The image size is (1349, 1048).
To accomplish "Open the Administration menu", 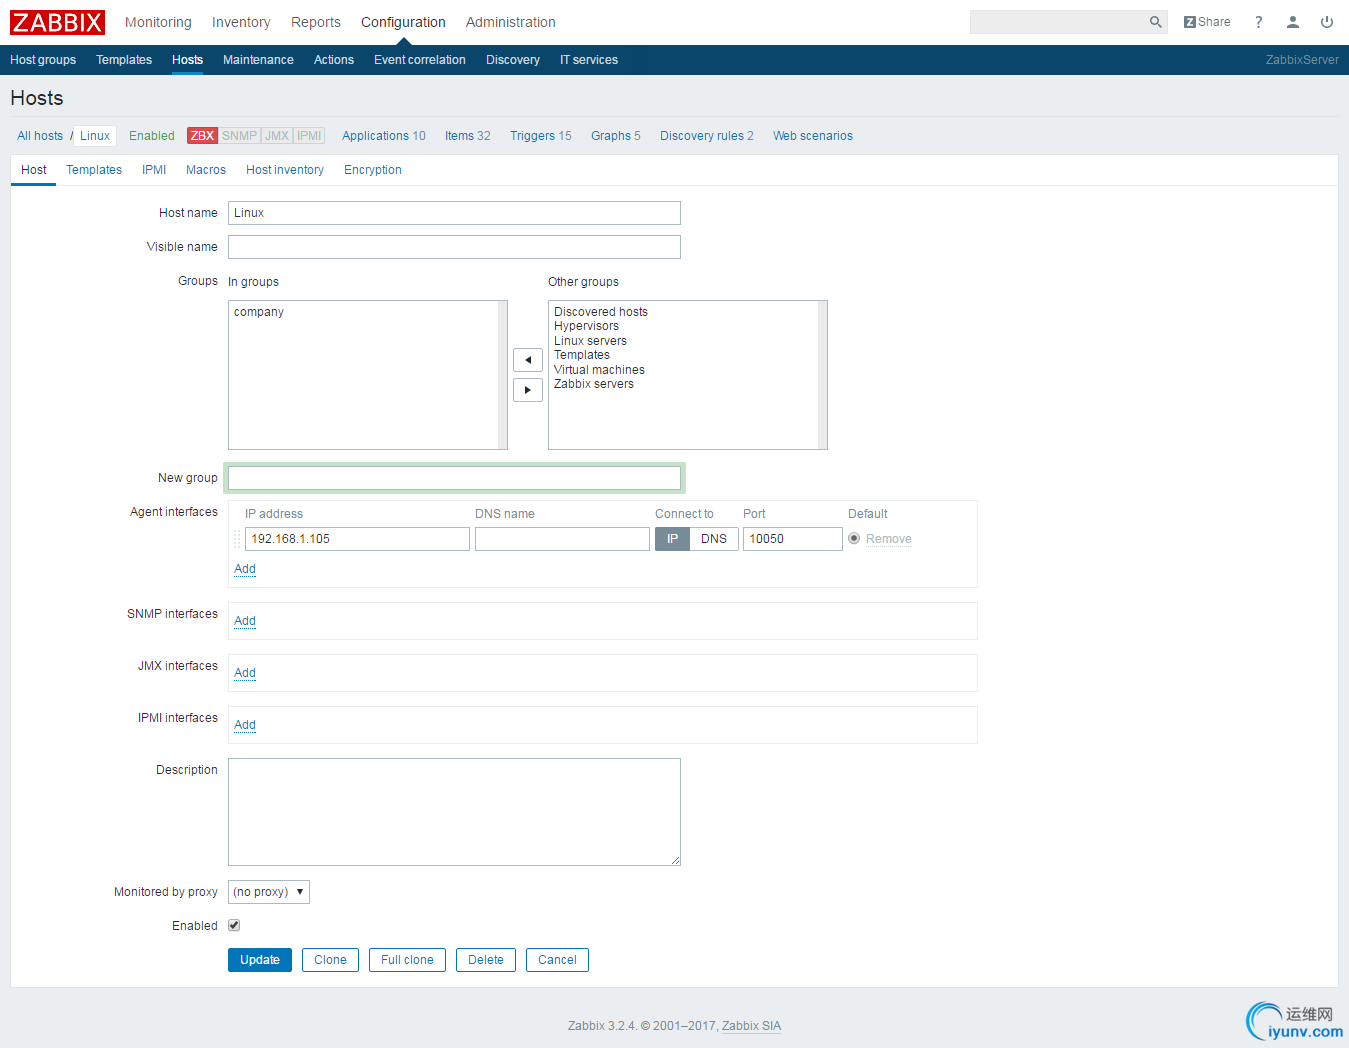I will pos(511,22).
